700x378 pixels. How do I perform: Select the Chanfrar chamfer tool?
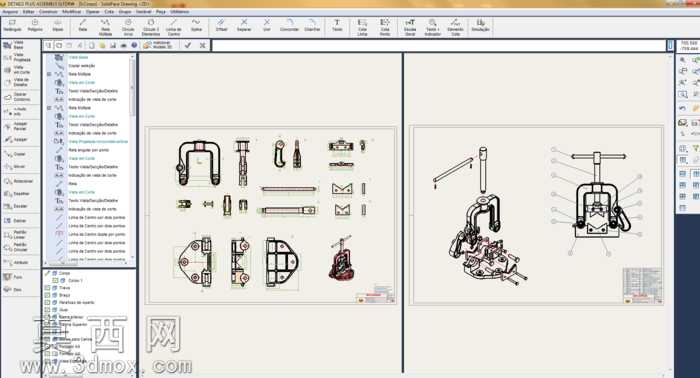[312, 26]
